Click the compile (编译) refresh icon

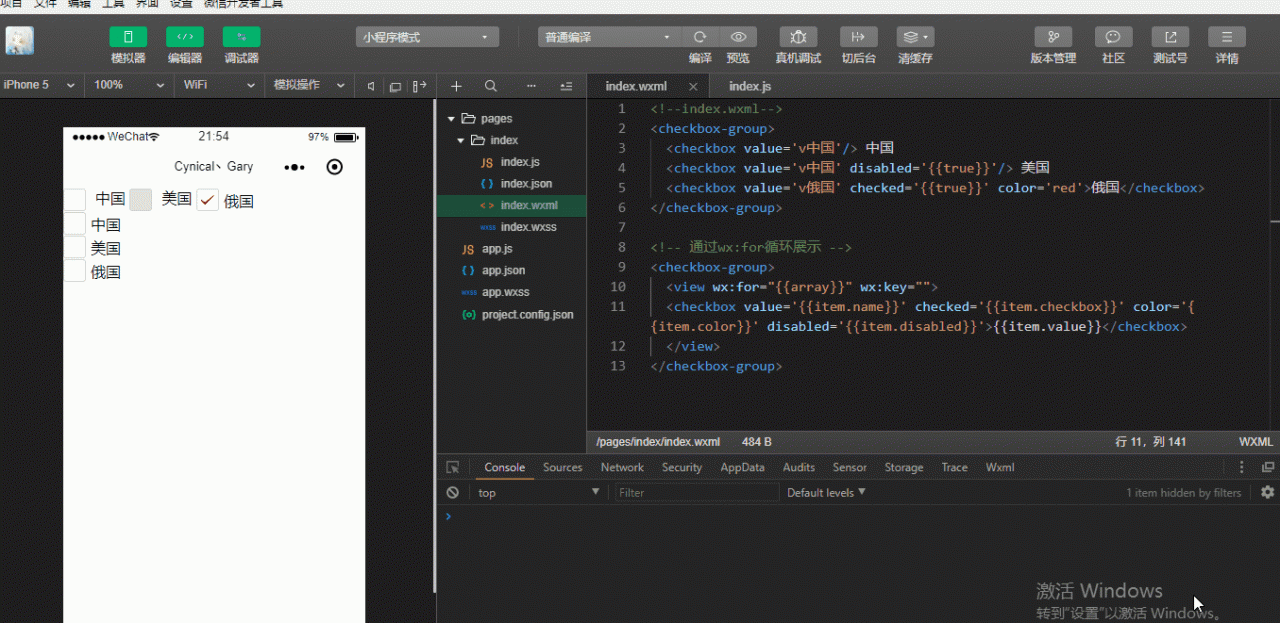pos(700,37)
